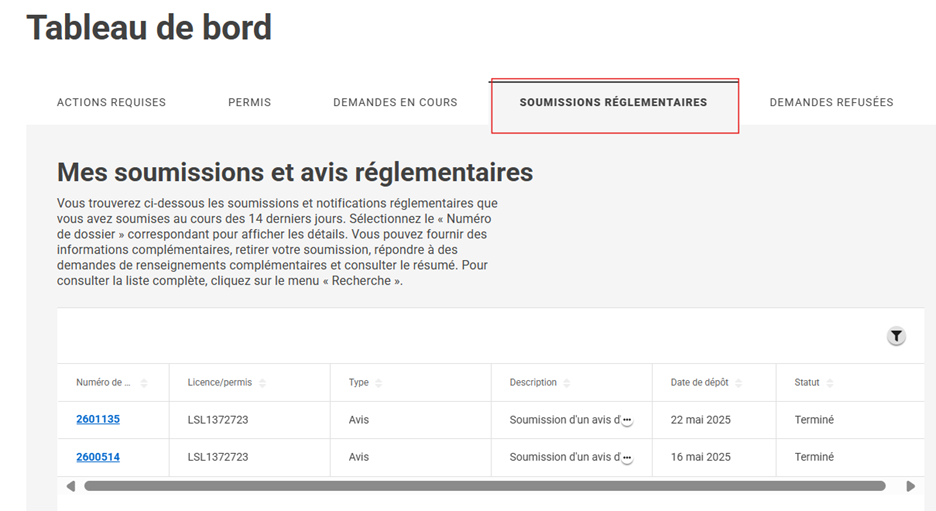The height and width of the screenshot is (511, 936).
Task: Sort by Date de dépôt arrows
Action: [x=738, y=383]
